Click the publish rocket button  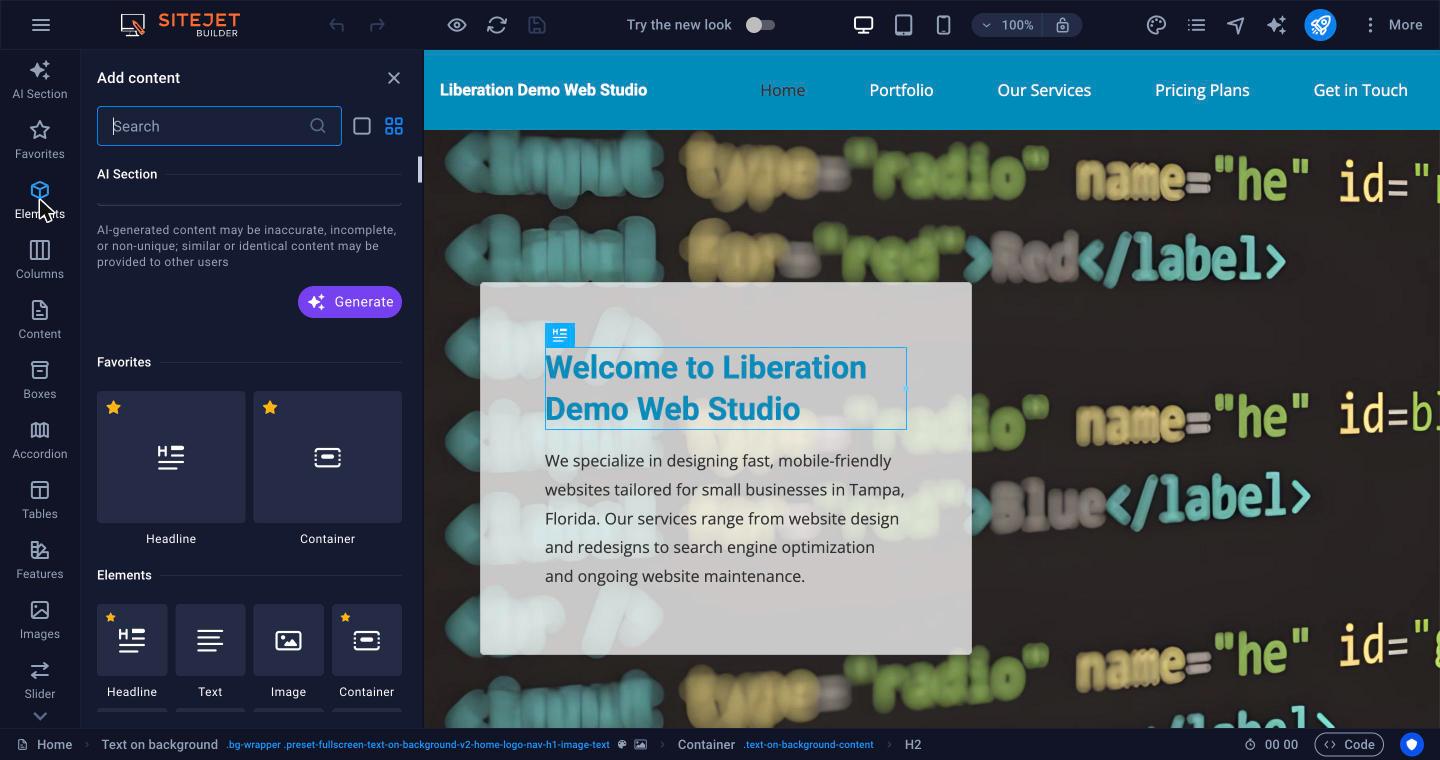[x=1320, y=25]
